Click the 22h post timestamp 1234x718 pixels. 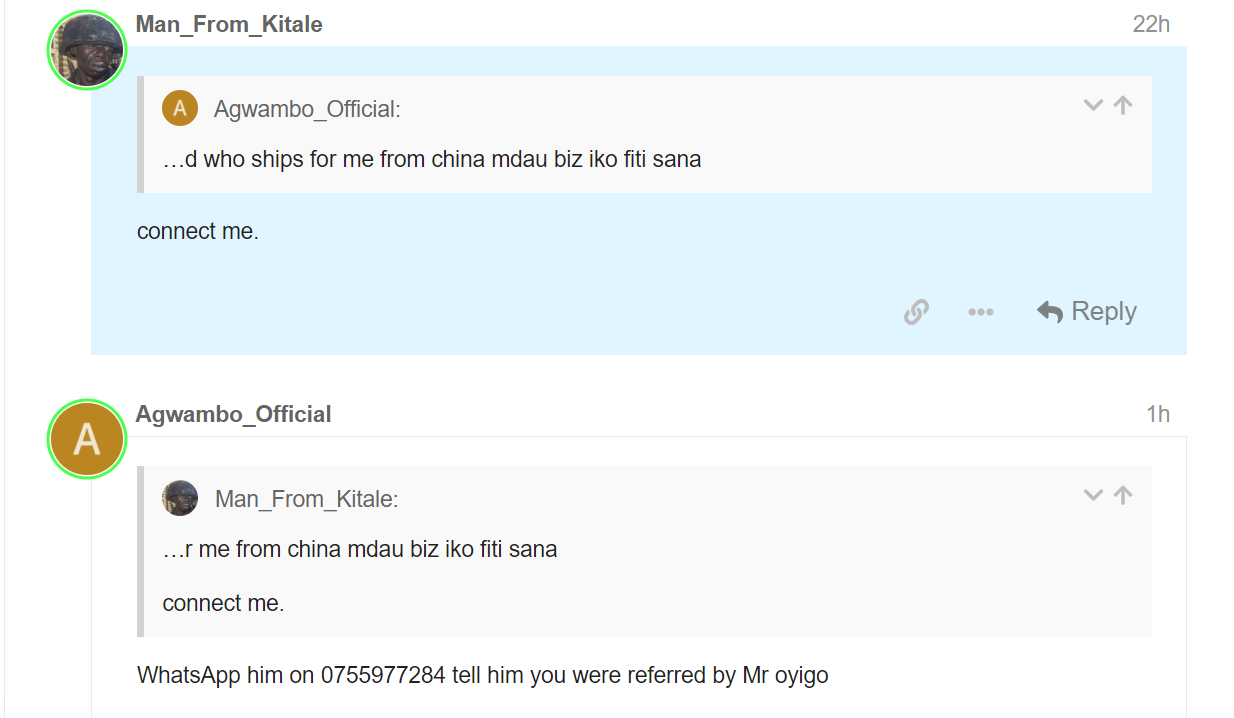pyautogui.click(x=1150, y=24)
